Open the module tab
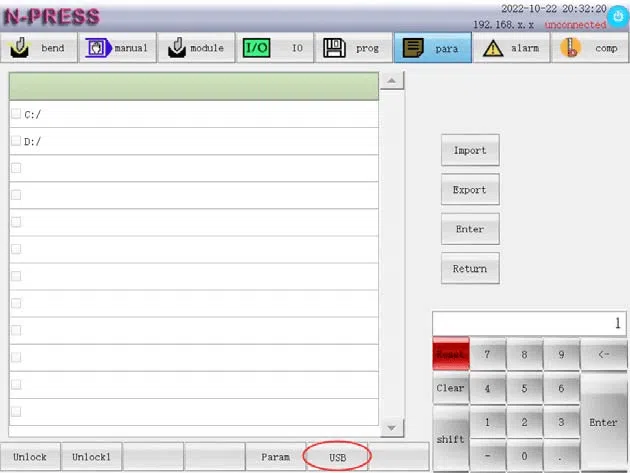 (196, 48)
